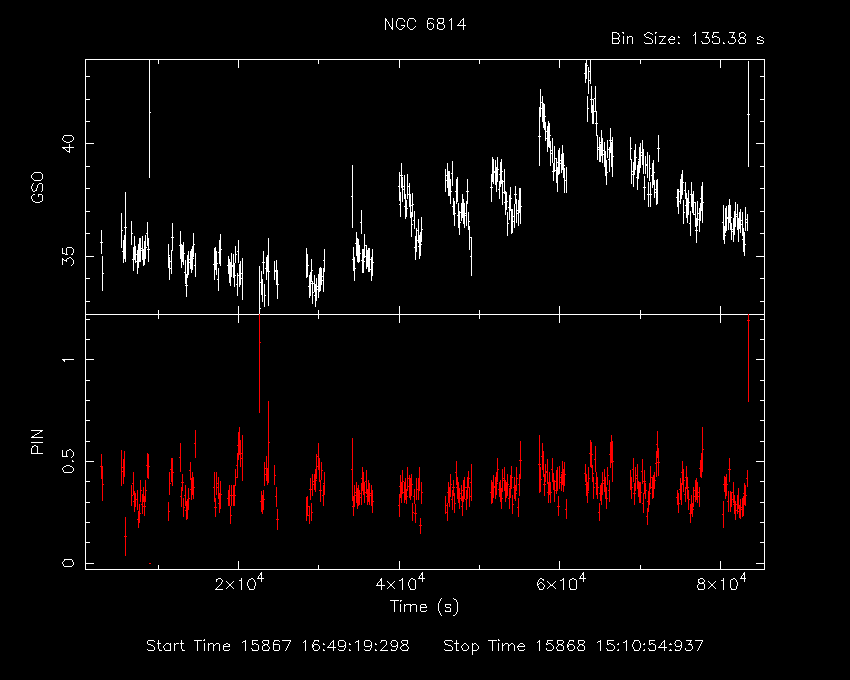Click the GSO axis value 35
Screen dimensions: 850x680
click(68, 256)
